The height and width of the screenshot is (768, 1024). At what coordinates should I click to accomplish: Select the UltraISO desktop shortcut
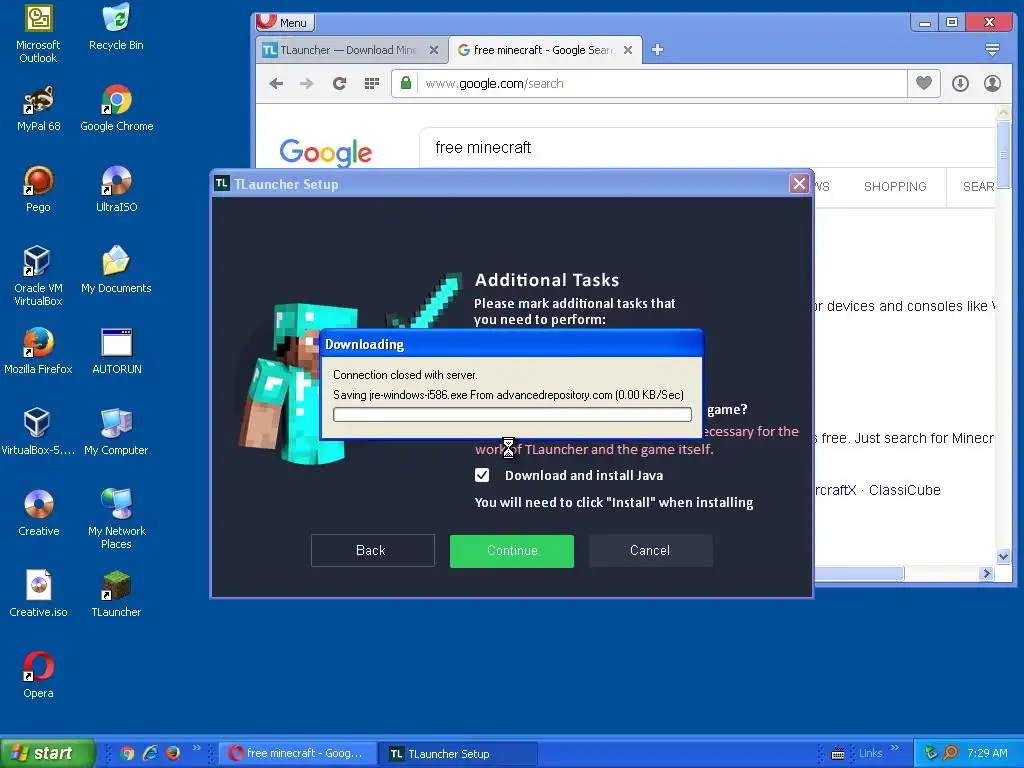tap(116, 189)
